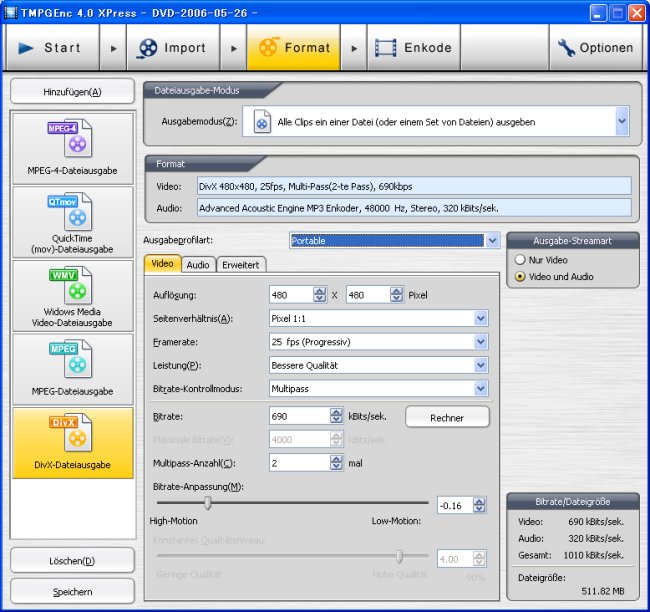Viewport: 650px width, 612px height.
Task: Click the Audio format summary line
Action: 414,208
